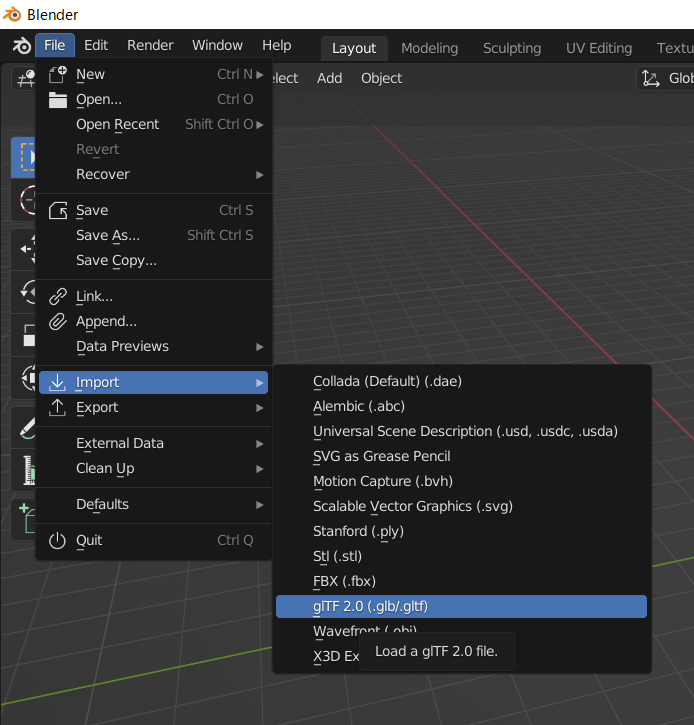694x725 pixels.
Task: Open the Global orientation dropdown
Action: click(665, 79)
